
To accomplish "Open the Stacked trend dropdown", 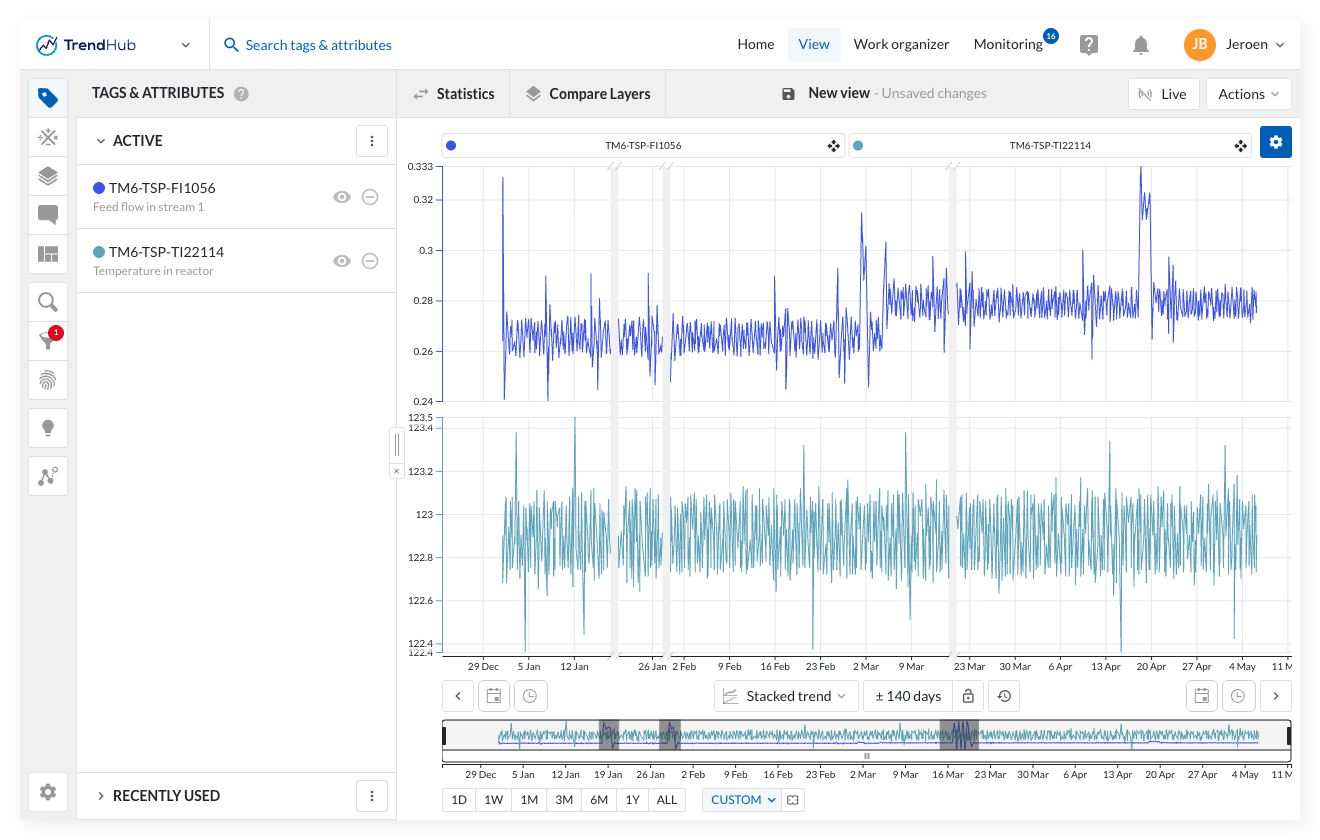I will point(786,696).
